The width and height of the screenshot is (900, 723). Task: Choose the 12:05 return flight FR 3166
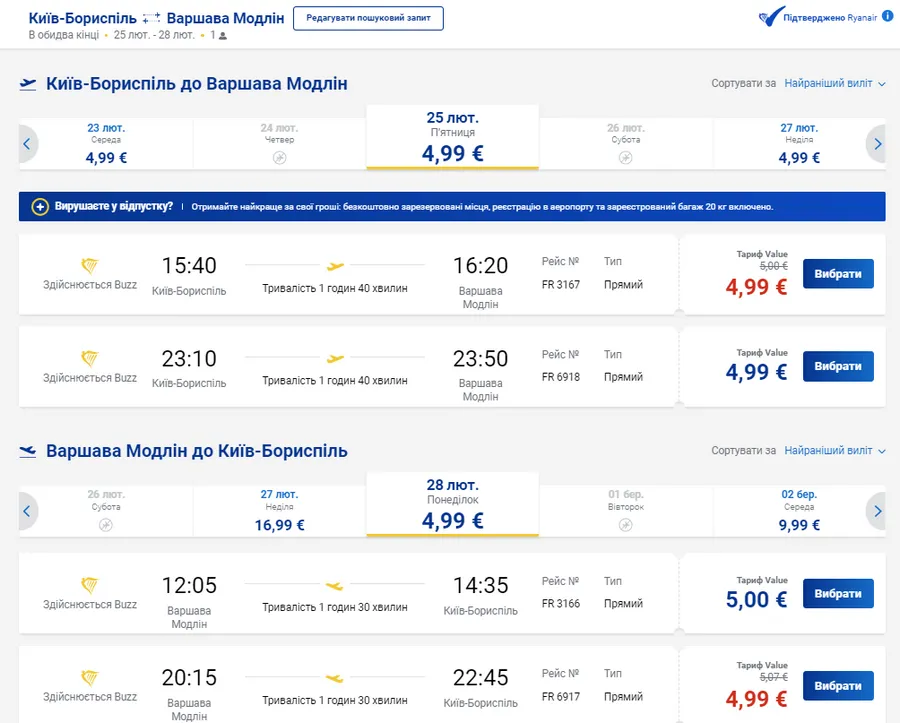click(x=837, y=593)
